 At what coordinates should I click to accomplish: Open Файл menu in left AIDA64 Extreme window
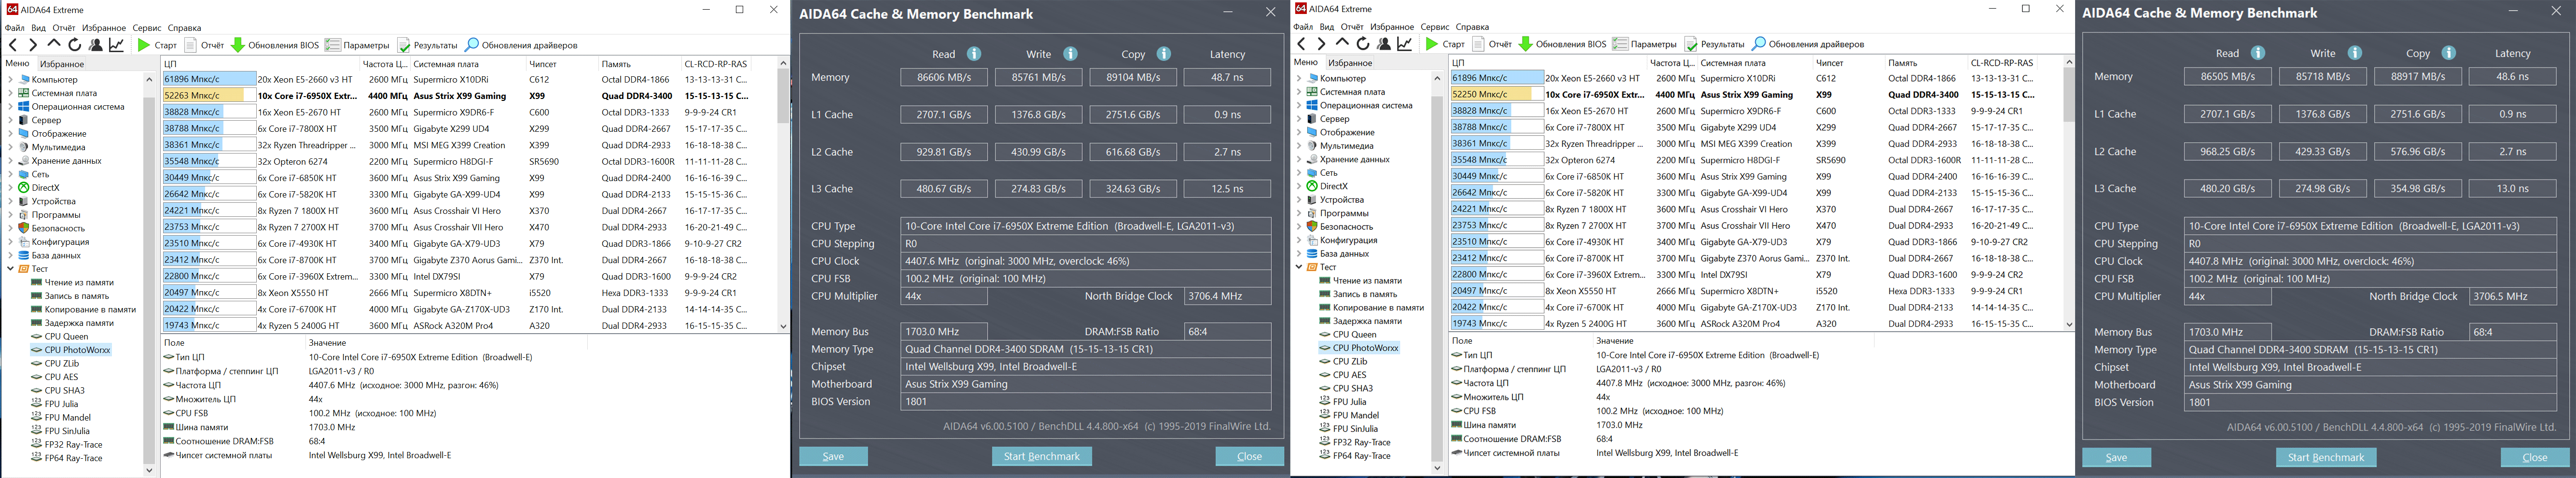(14, 28)
